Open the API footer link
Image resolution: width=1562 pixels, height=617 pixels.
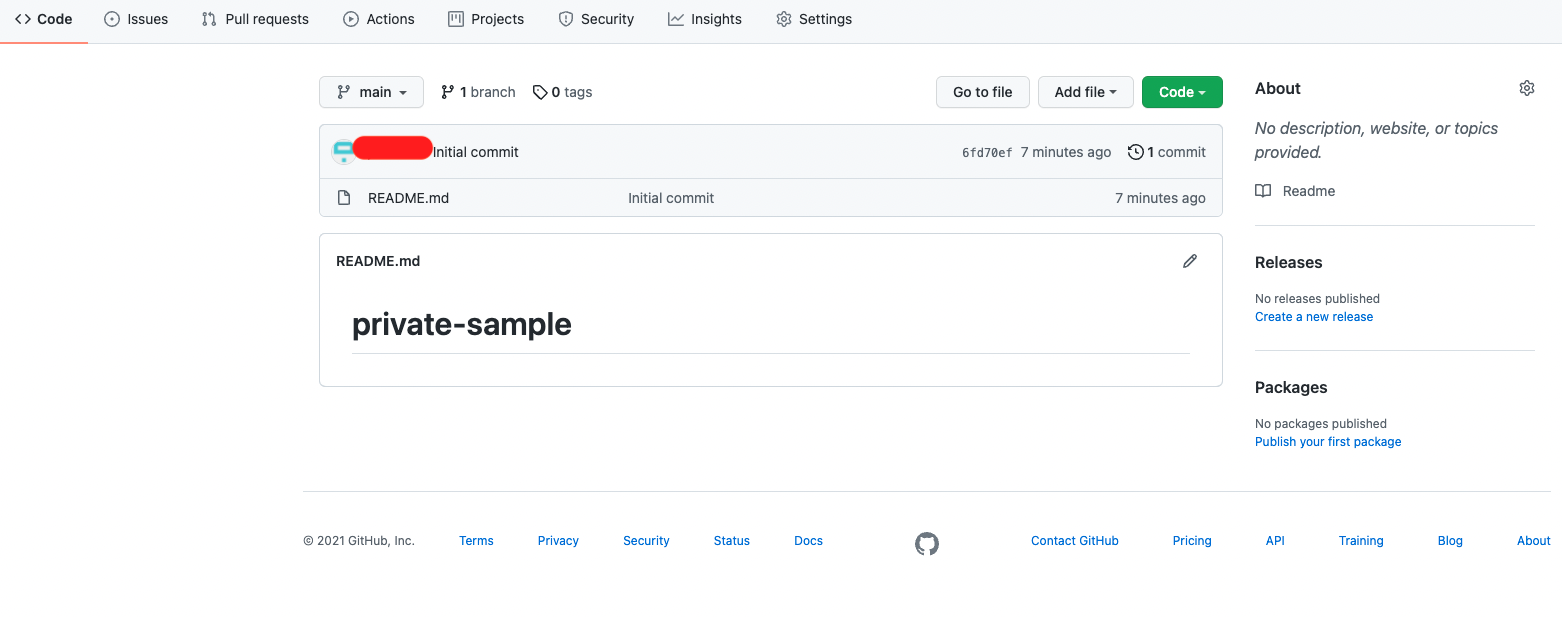1275,541
